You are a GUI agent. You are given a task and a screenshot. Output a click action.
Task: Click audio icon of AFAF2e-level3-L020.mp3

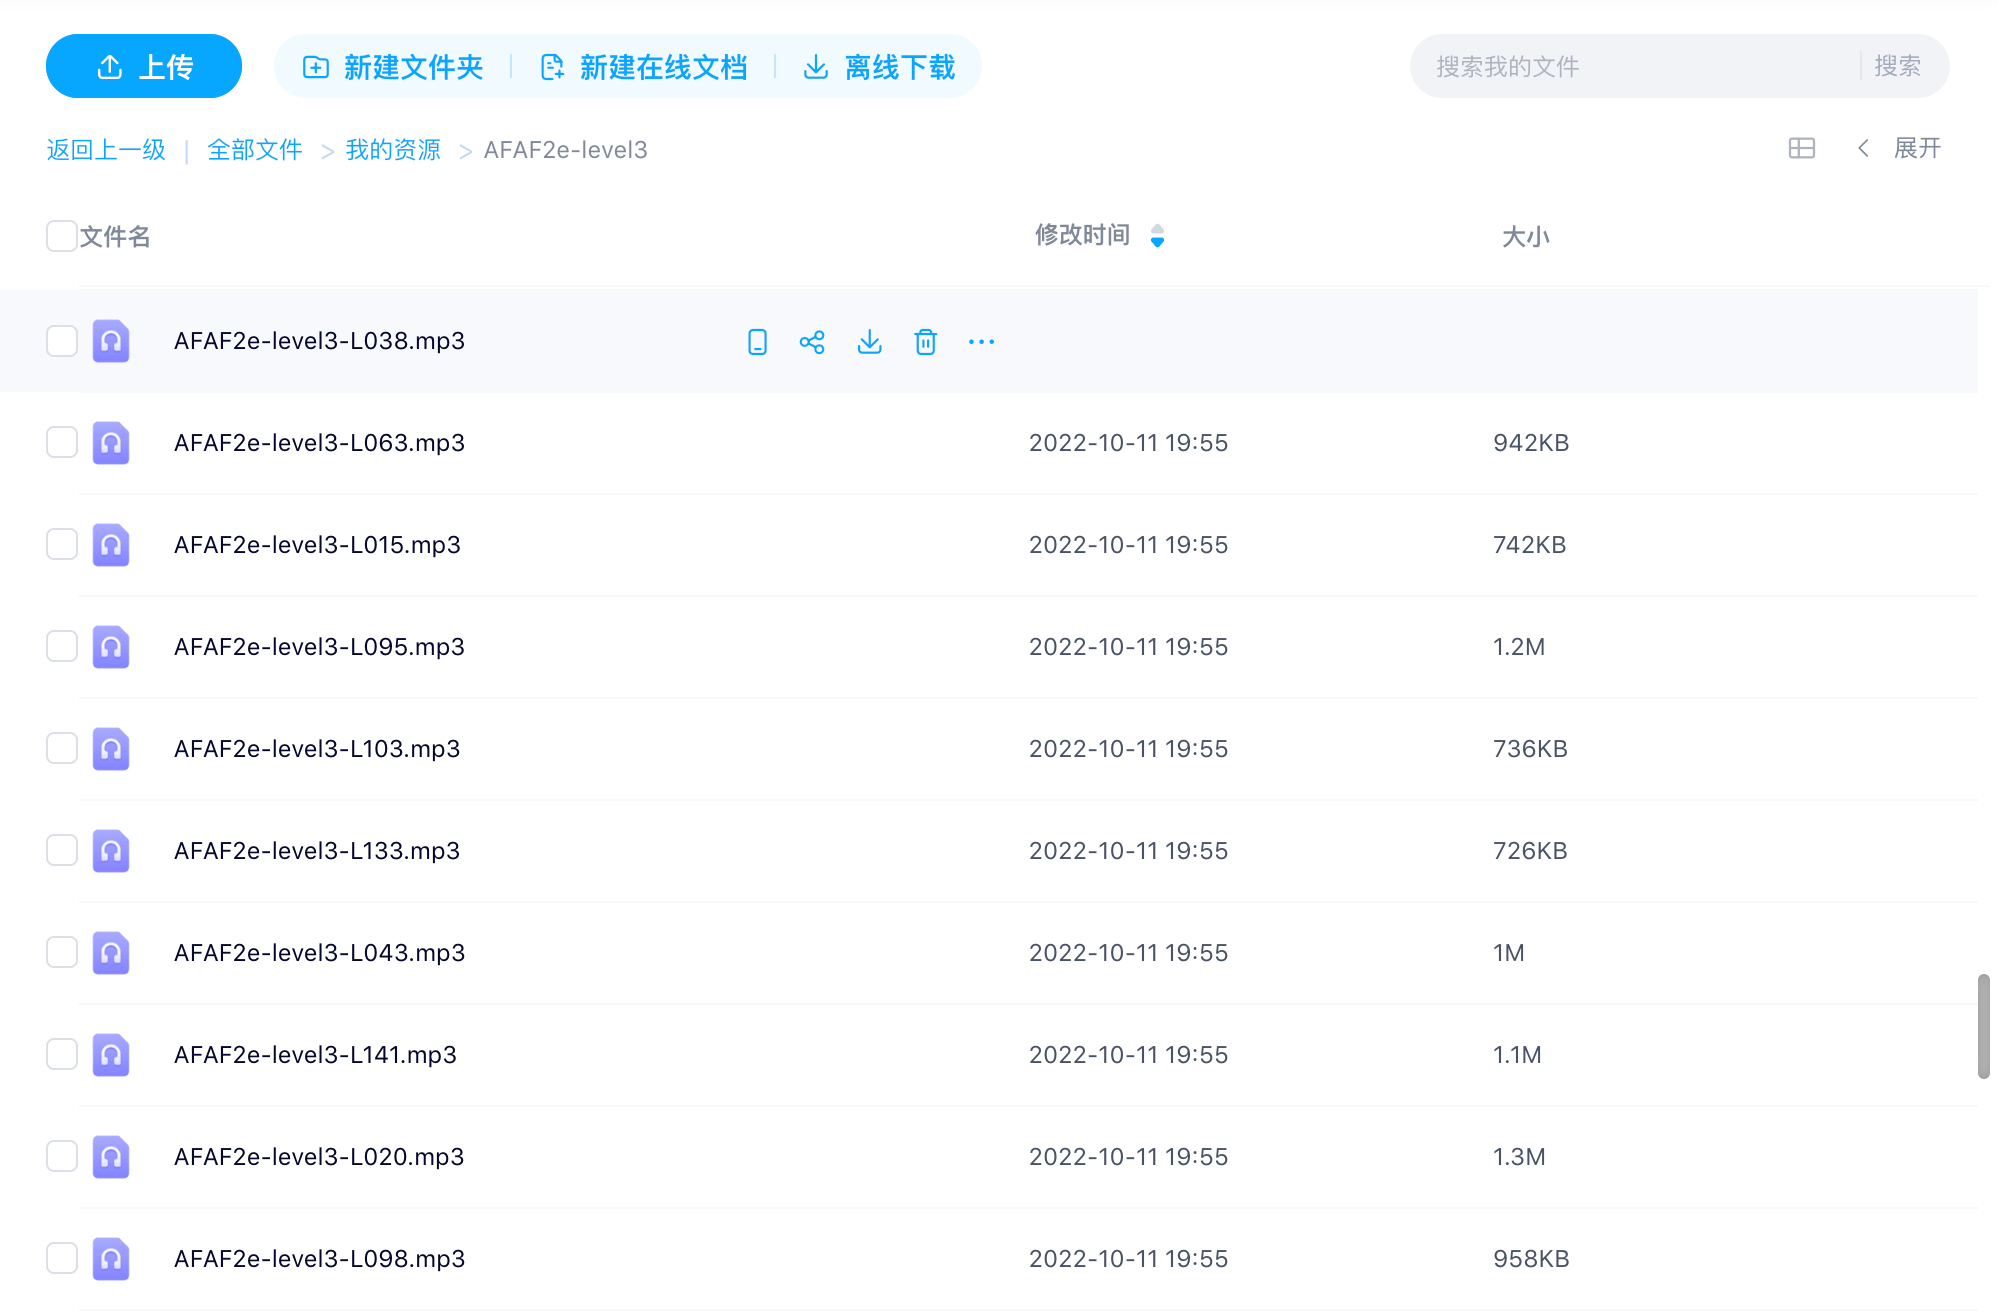(x=111, y=1157)
